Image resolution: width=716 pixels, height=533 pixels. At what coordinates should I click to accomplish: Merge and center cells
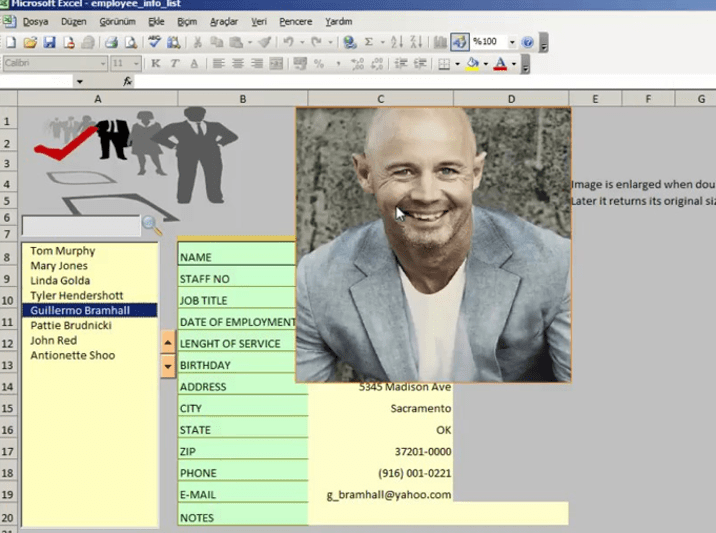(276, 63)
